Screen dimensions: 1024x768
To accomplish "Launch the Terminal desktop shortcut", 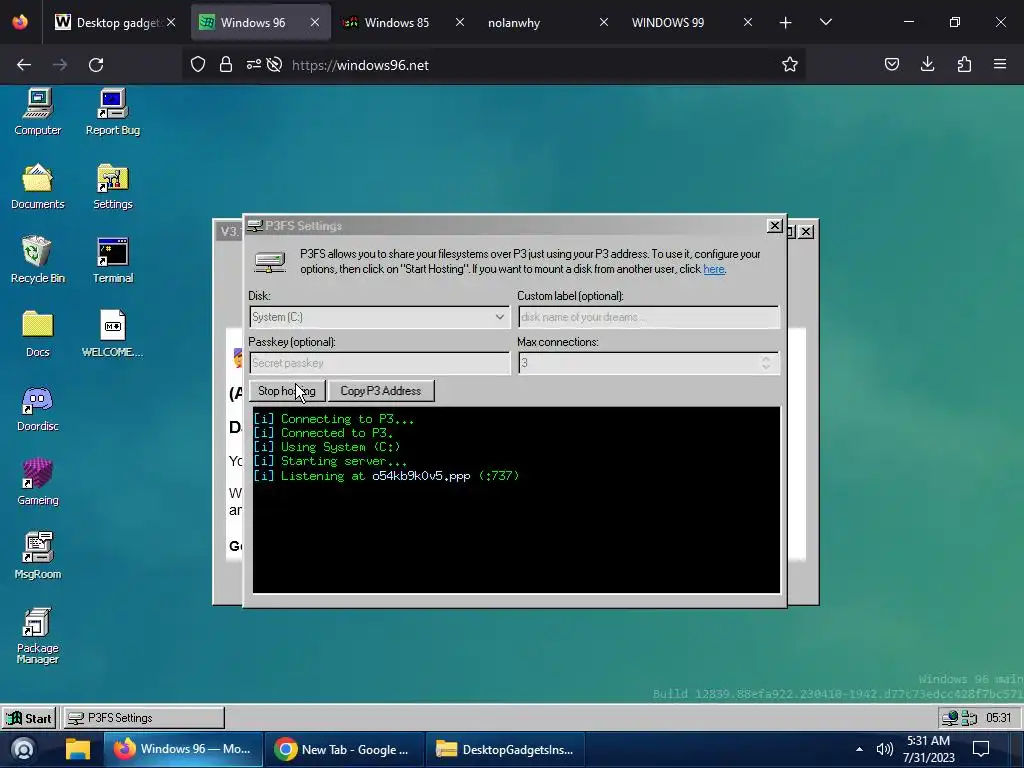I will (x=112, y=260).
